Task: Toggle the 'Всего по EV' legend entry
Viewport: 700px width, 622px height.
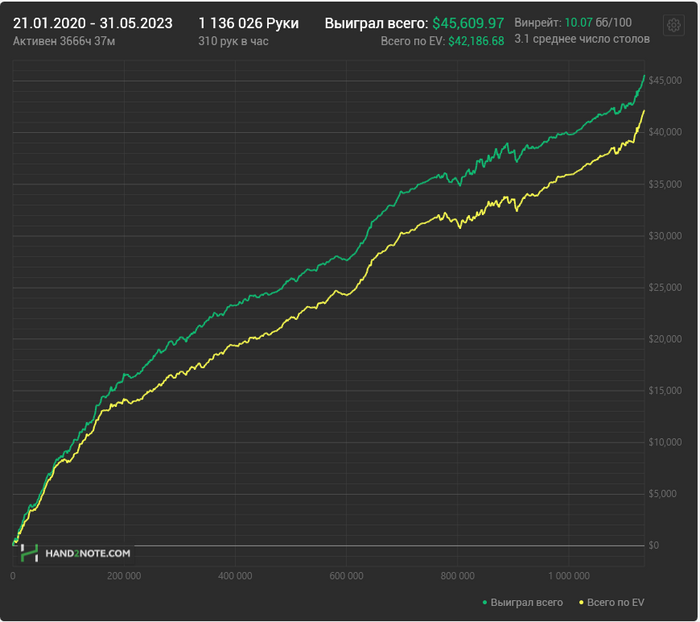Action: click(x=611, y=602)
